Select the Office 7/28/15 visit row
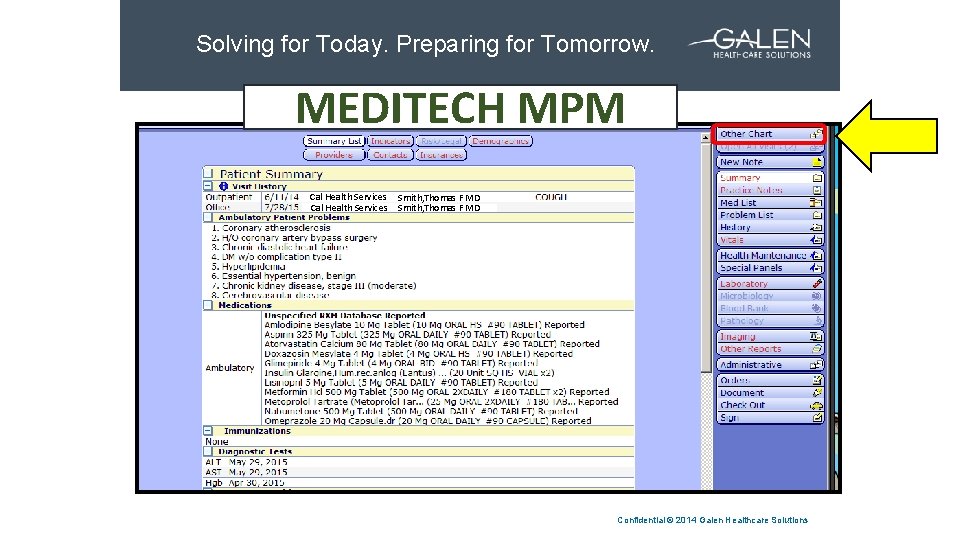 click(x=419, y=208)
